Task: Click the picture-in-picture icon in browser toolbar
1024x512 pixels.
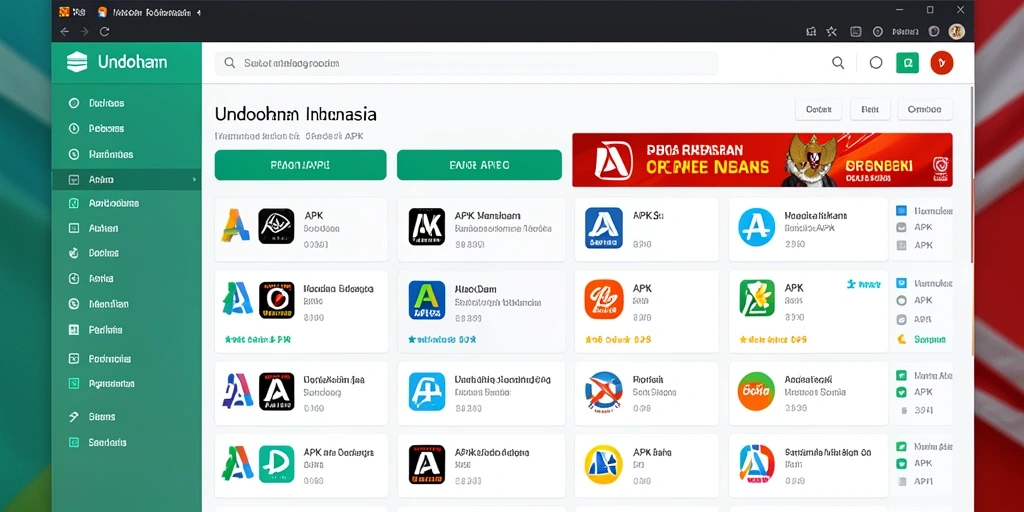Action: coord(856,31)
